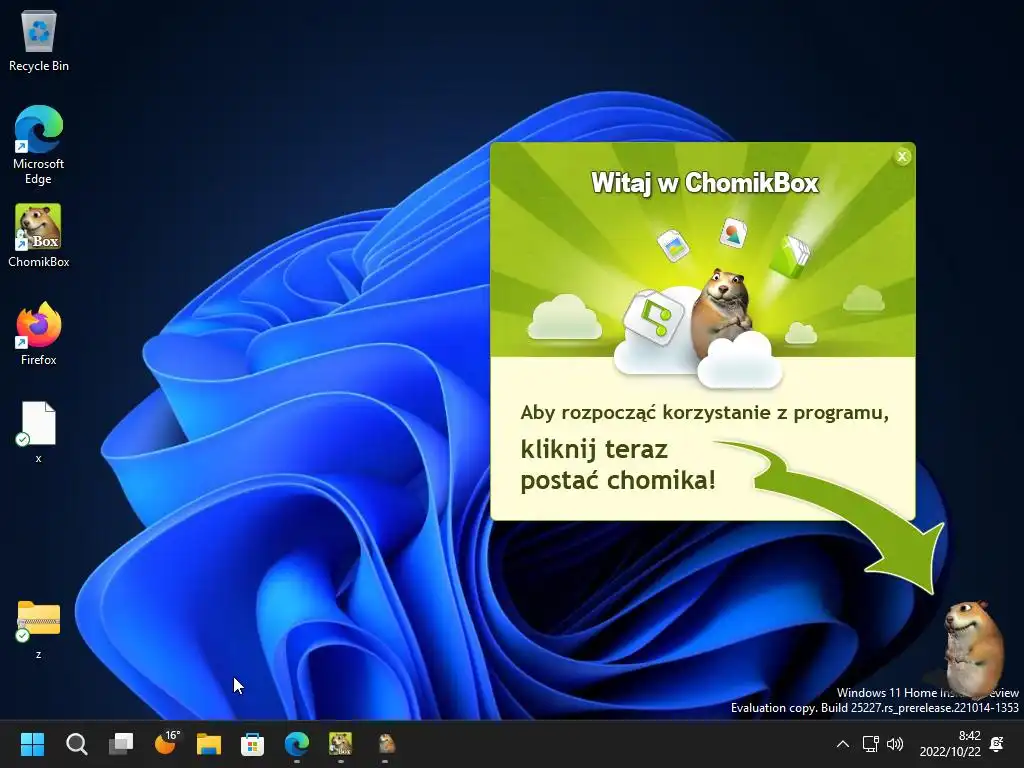Open the volume tray icon
Screen dimensions: 1024x768
pos(895,744)
